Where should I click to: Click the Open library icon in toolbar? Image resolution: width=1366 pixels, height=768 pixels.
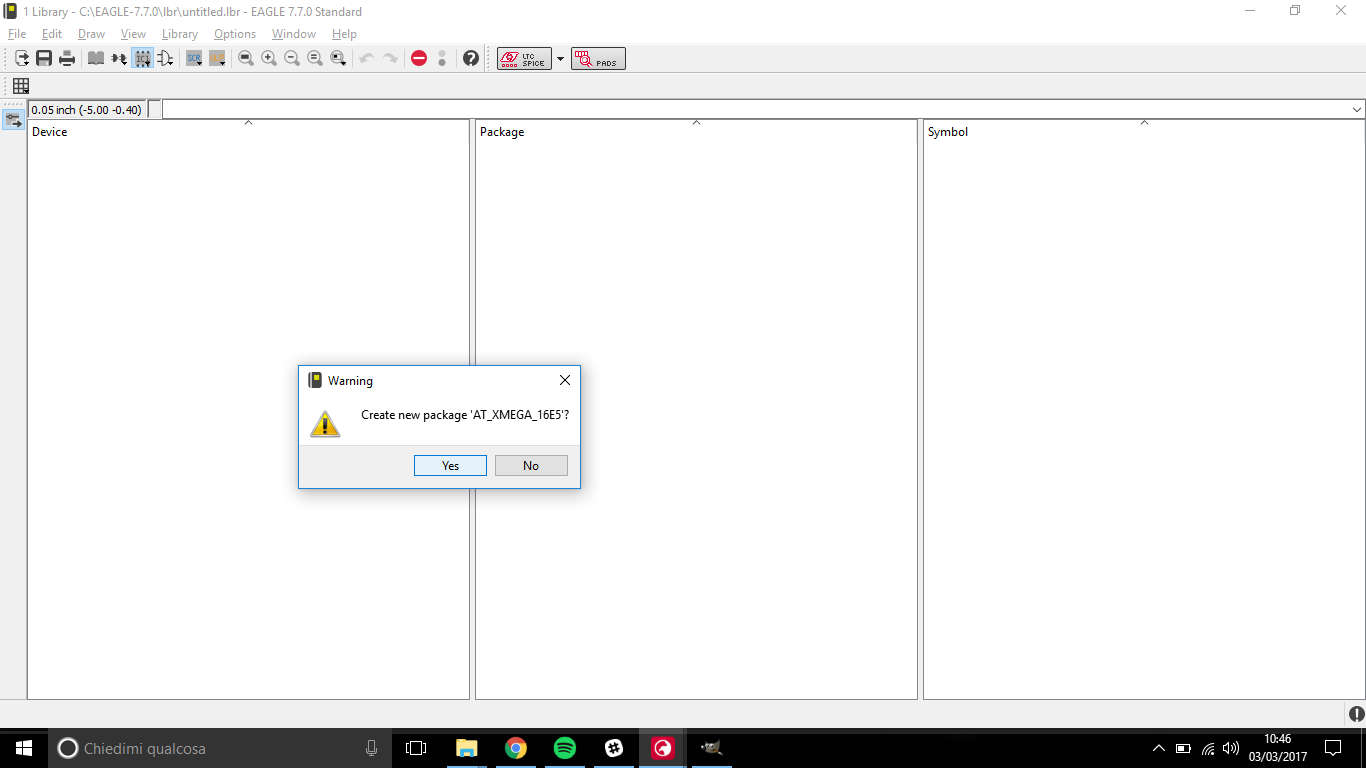click(x=21, y=58)
